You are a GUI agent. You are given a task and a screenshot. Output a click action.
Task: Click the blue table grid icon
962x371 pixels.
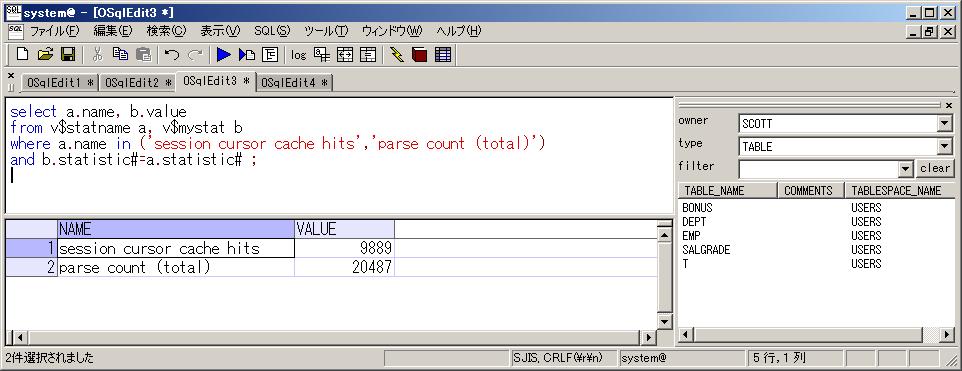[x=442, y=55]
